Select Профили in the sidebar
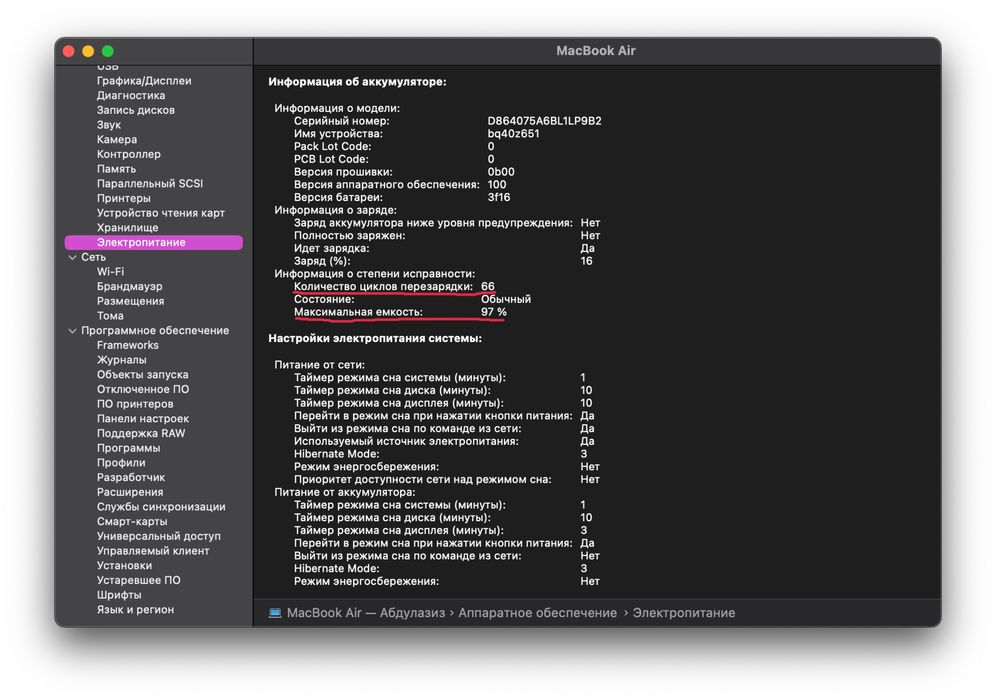The image size is (996, 700). [x=121, y=462]
